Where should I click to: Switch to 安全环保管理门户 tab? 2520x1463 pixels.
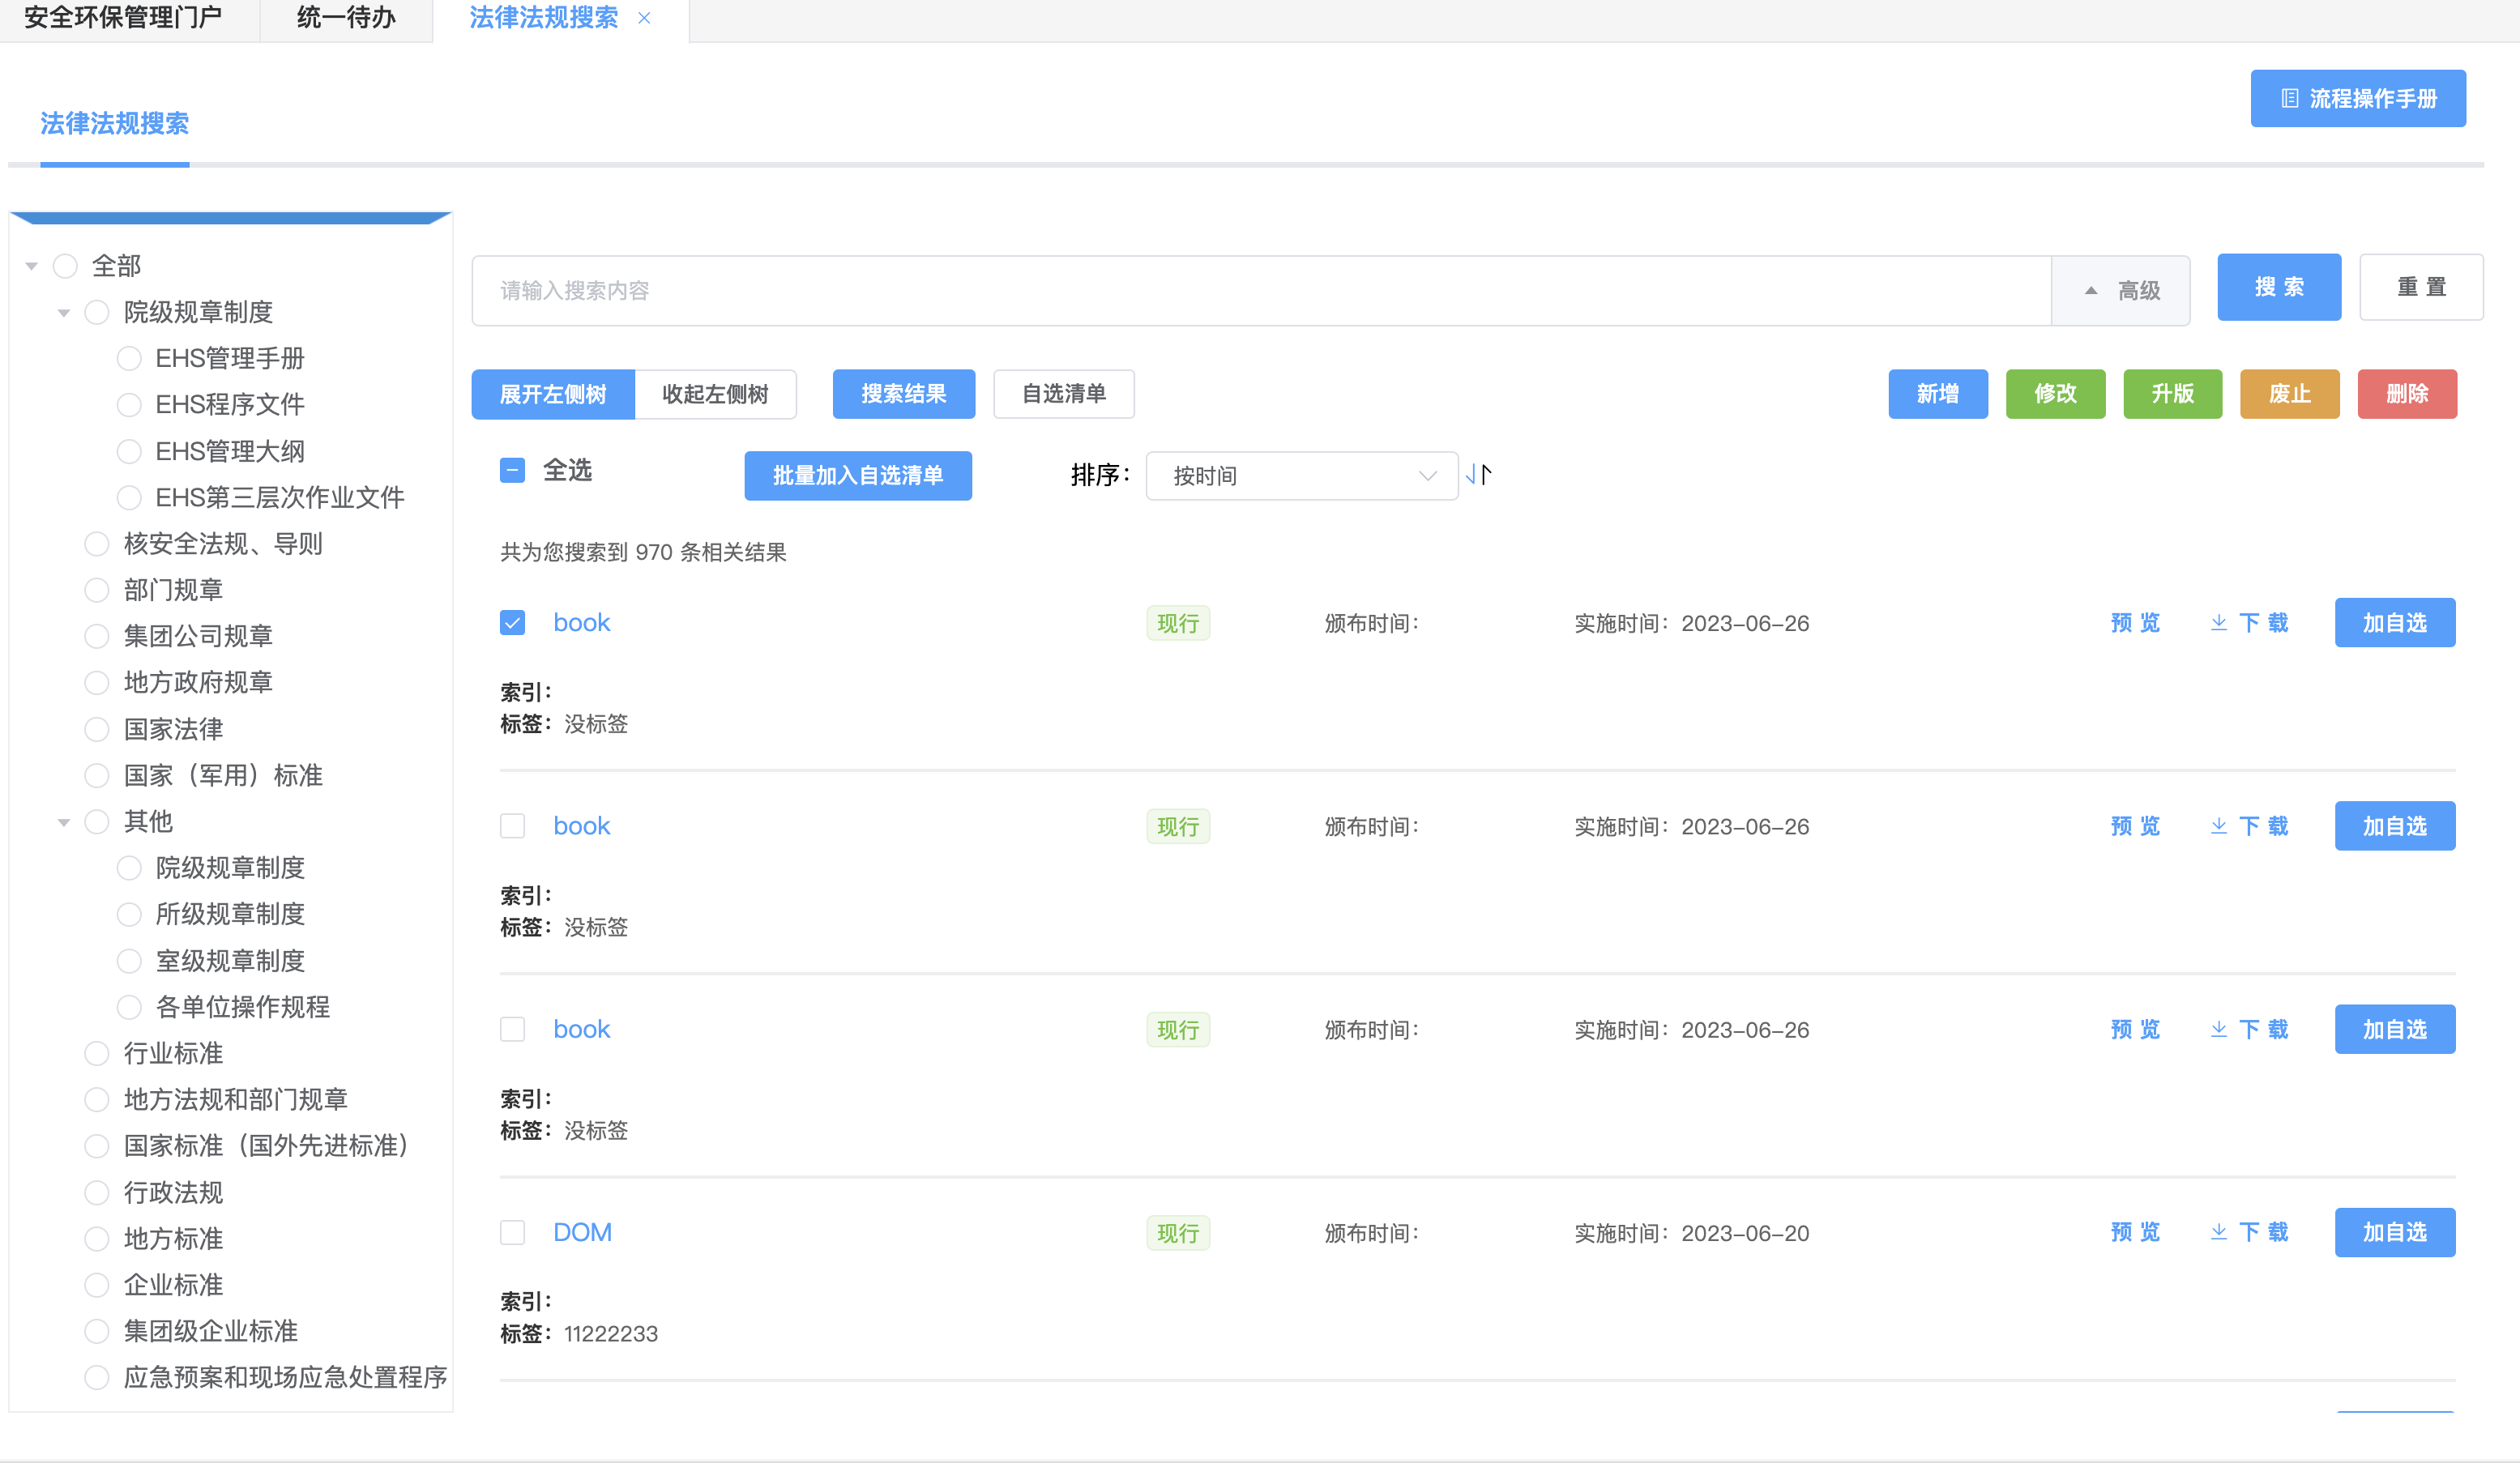point(123,18)
